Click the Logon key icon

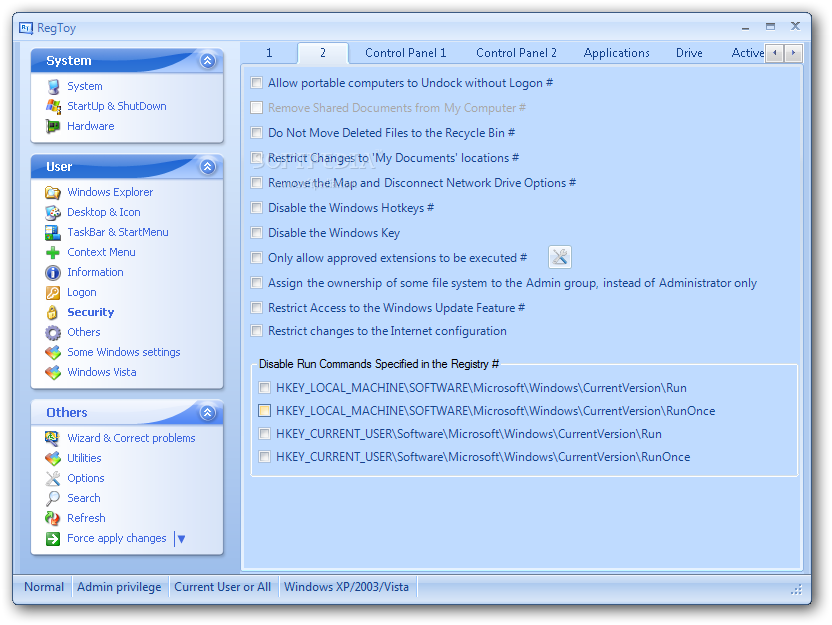[53, 292]
